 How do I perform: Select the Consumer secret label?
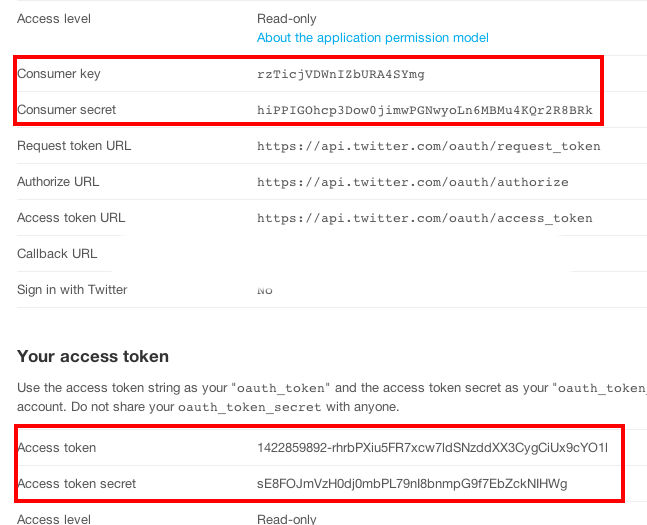point(67,110)
